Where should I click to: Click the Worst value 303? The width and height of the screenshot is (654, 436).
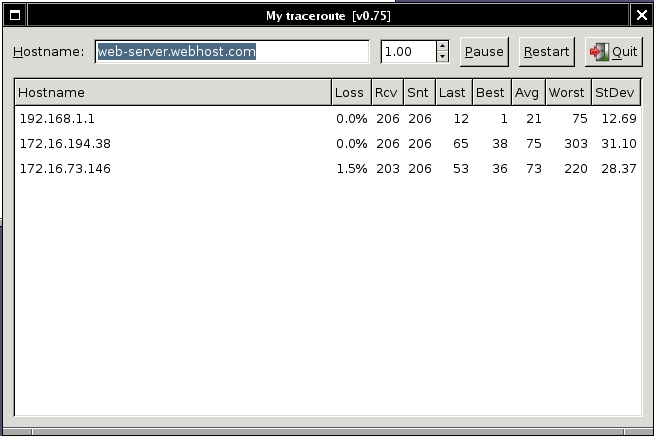(576, 144)
